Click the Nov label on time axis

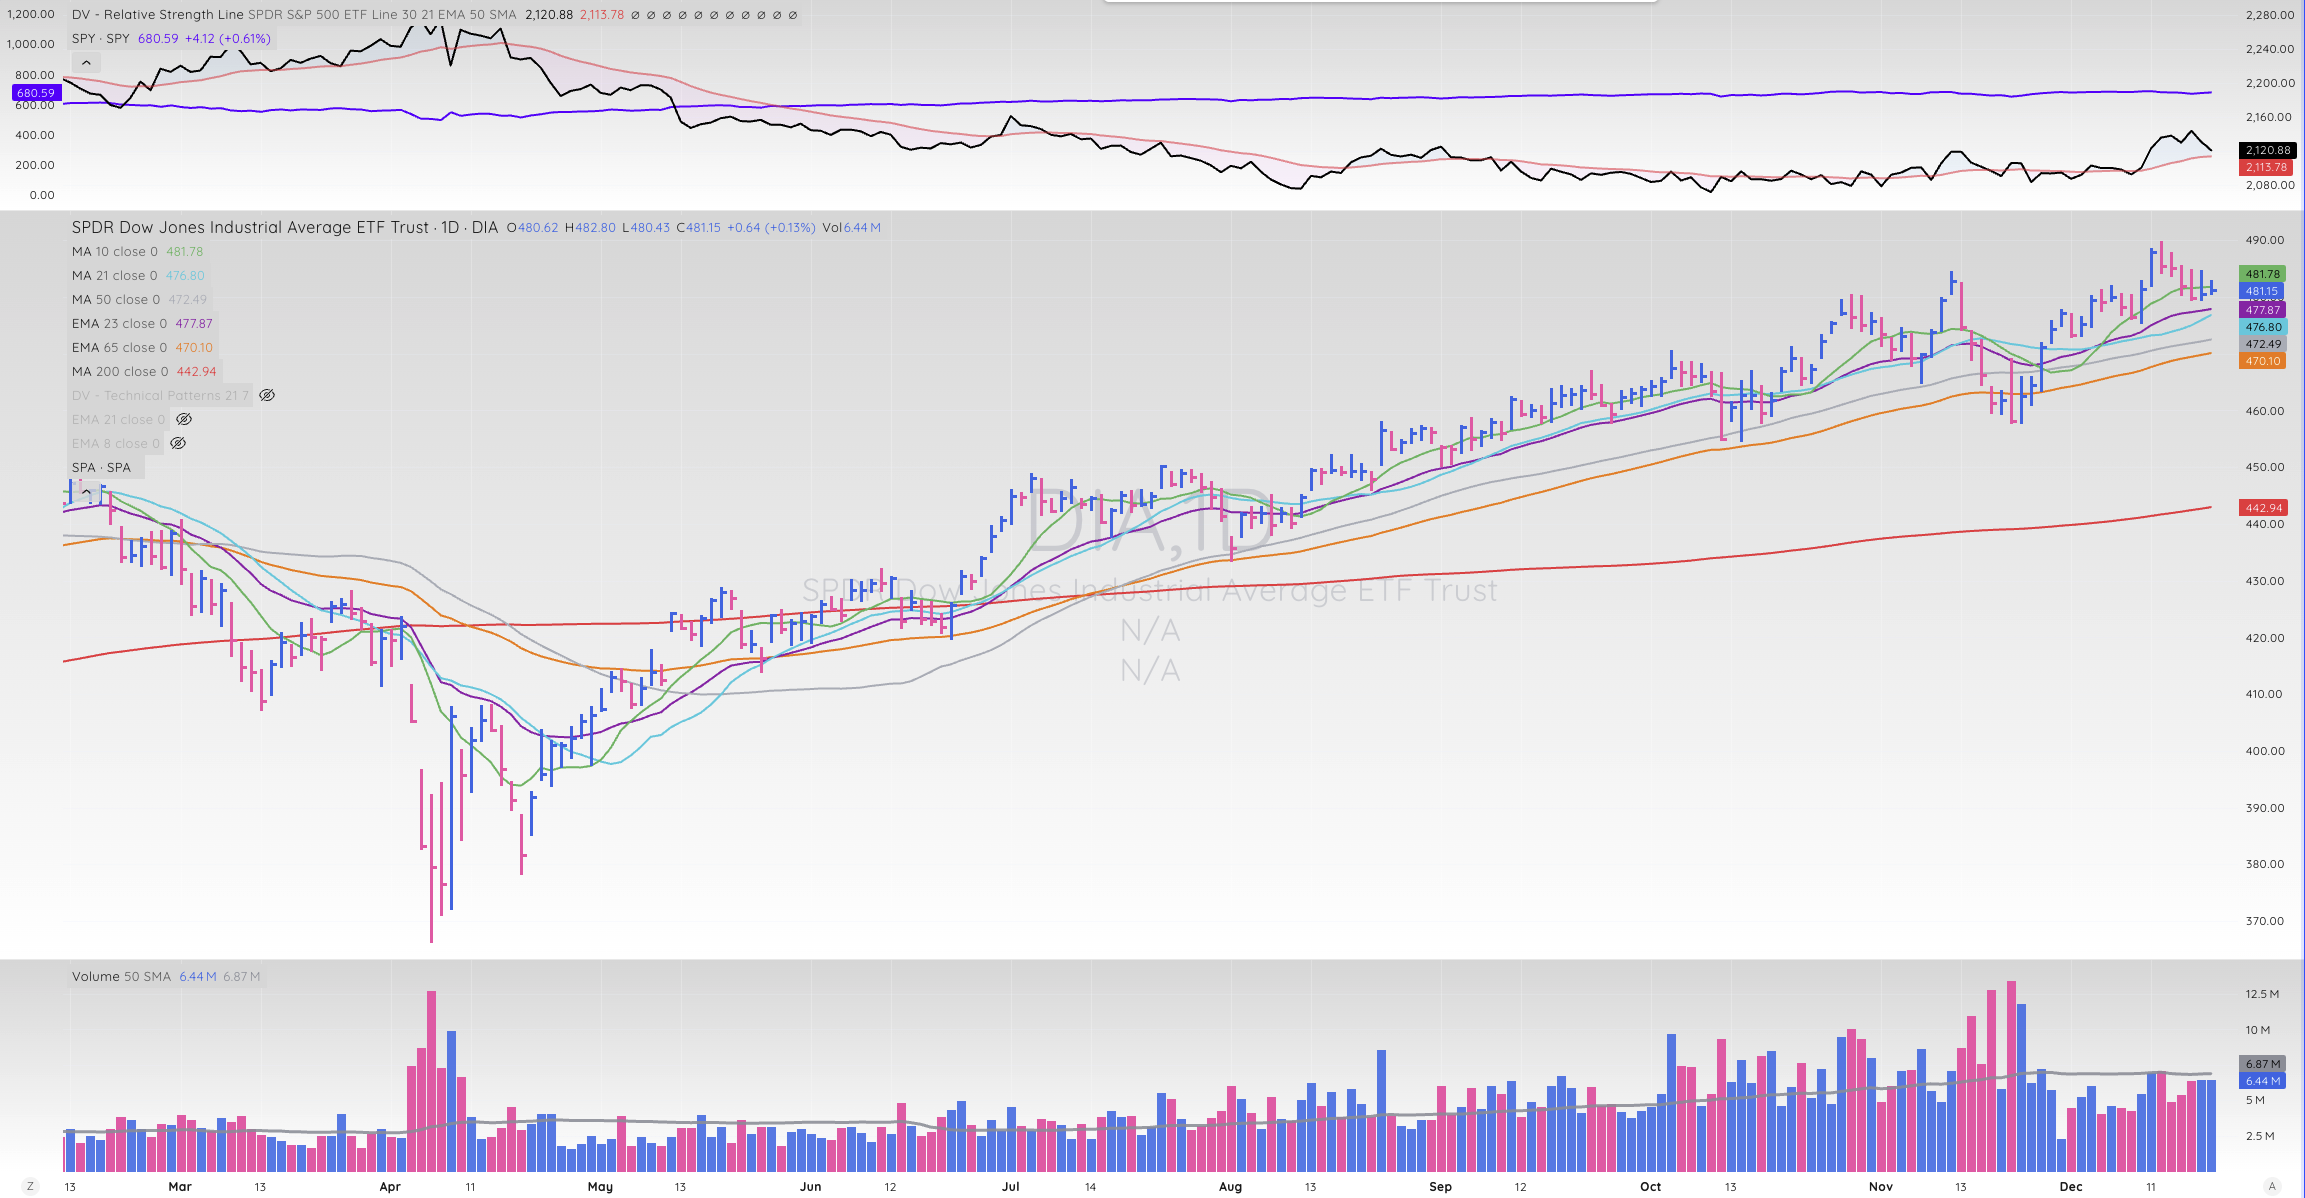[1880, 1187]
